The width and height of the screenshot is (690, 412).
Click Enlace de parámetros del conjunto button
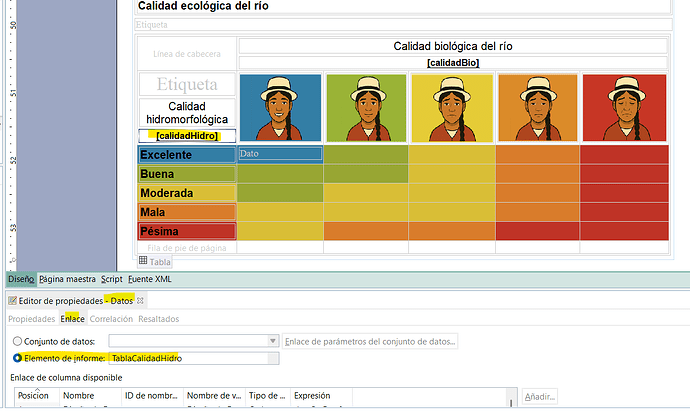coord(370,341)
